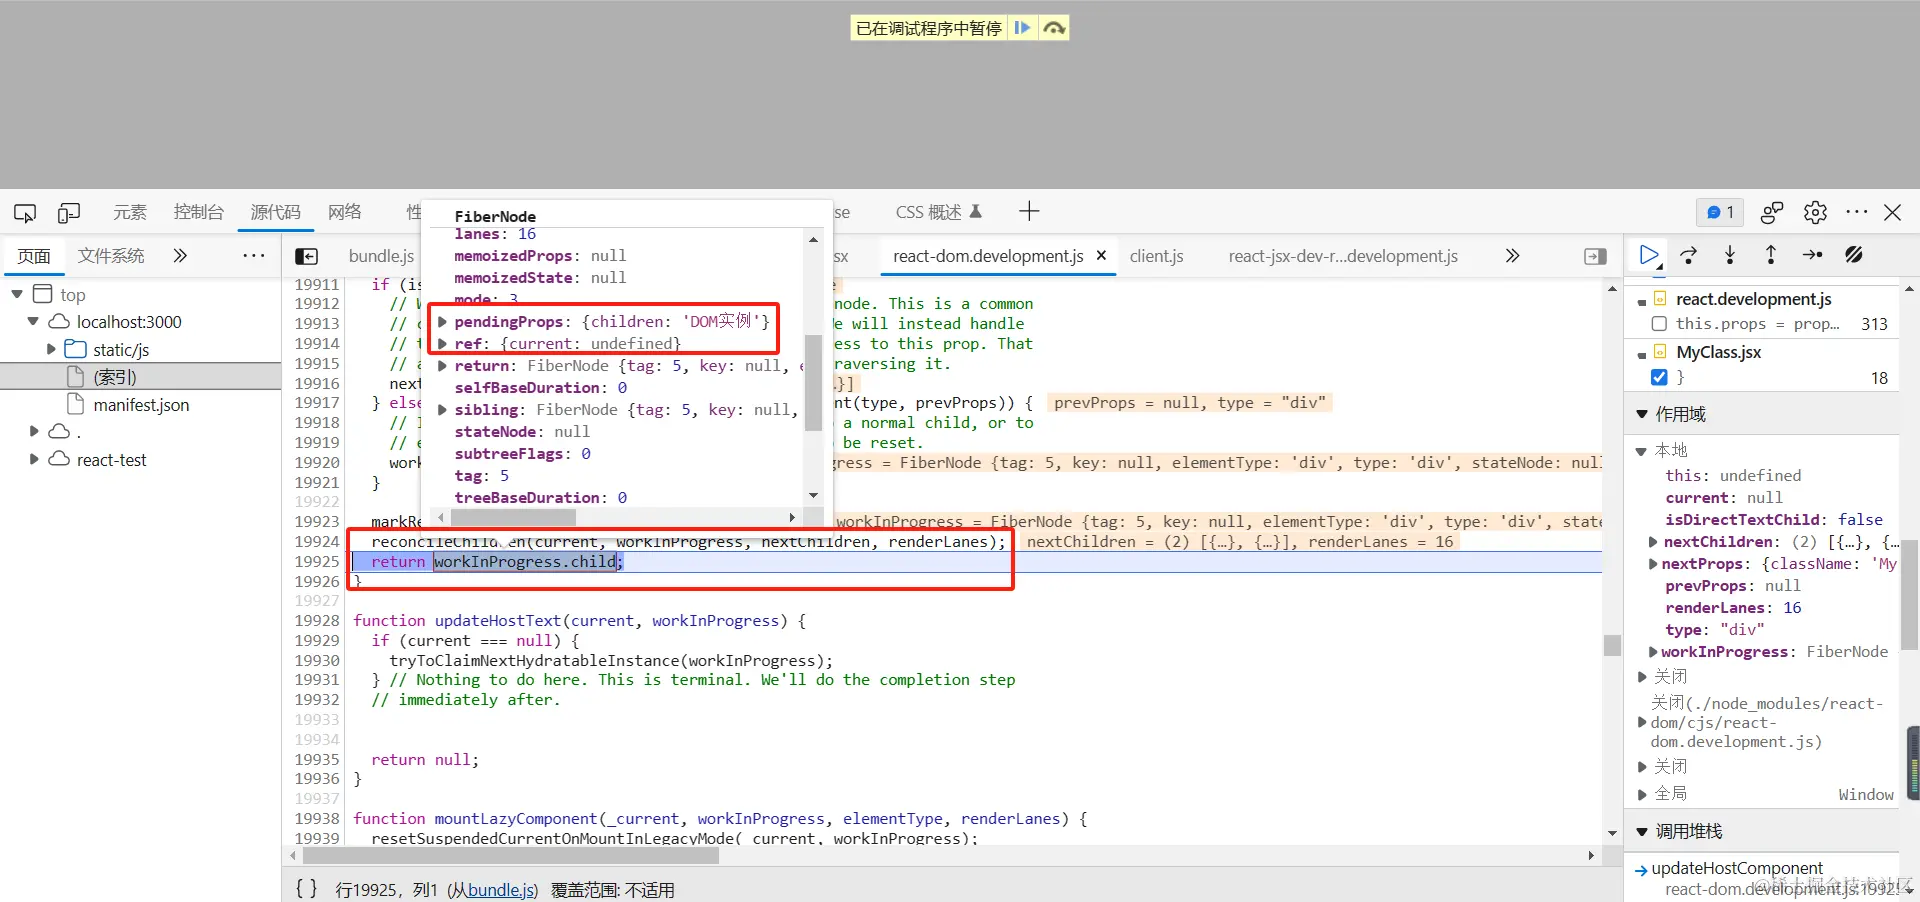This screenshot has width=1920, height=902.
Task: Click the code editor horizontal scrollbar thumb
Action: [511, 856]
